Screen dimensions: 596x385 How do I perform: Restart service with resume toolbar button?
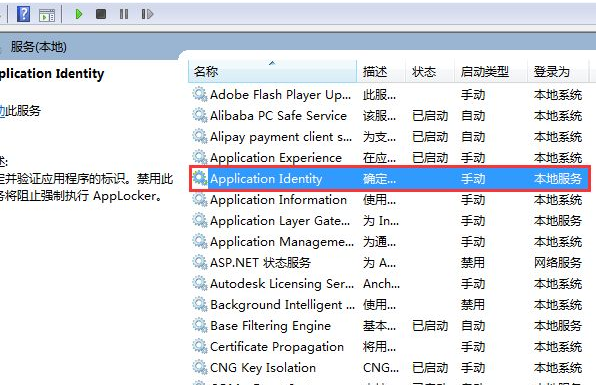pyautogui.click(x=147, y=14)
